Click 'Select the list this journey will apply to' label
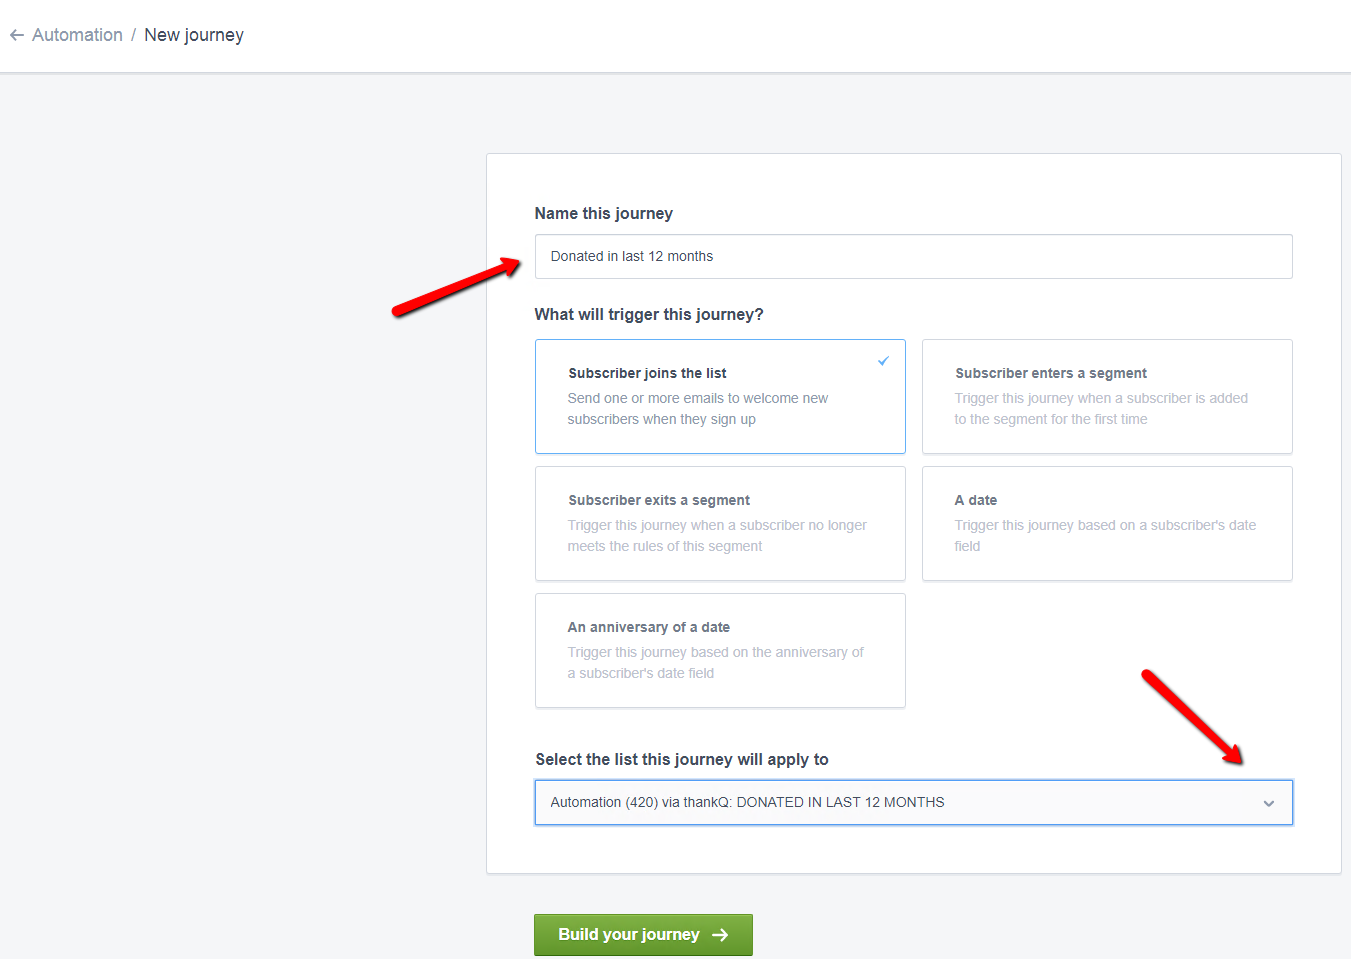Image resolution: width=1351 pixels, height=959 pixels. [x=681, y=759]
